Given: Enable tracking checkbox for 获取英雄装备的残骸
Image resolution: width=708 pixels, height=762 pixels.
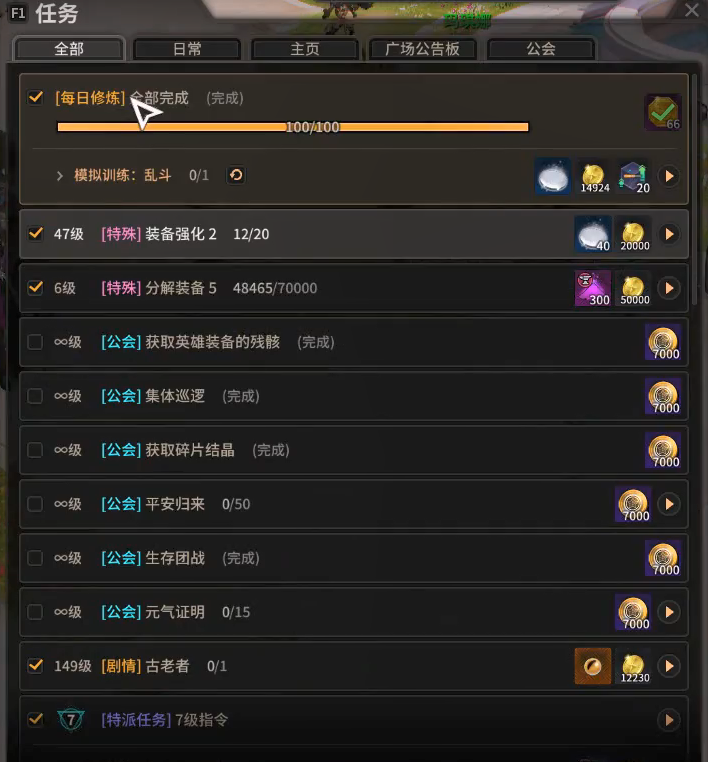Looking at the screenshot, I should (x=35, y=342).
